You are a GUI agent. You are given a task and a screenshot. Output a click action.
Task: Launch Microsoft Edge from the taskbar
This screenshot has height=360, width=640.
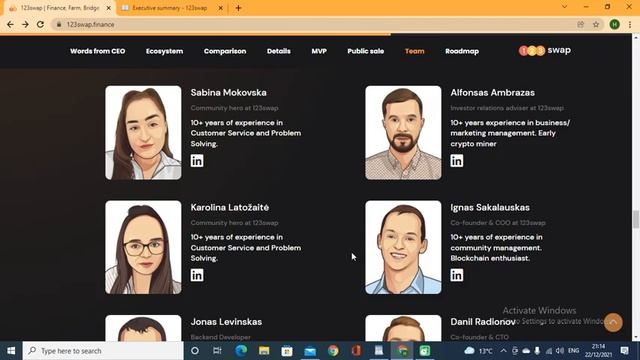[241, 351]
